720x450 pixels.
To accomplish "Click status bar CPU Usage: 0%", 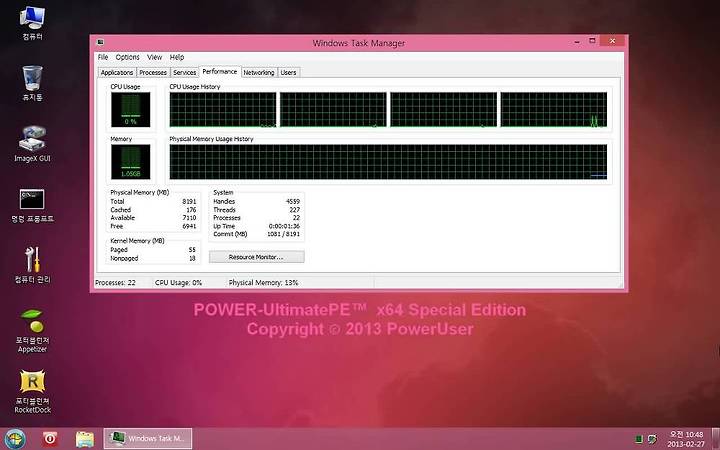I will (x=179, y=282).
